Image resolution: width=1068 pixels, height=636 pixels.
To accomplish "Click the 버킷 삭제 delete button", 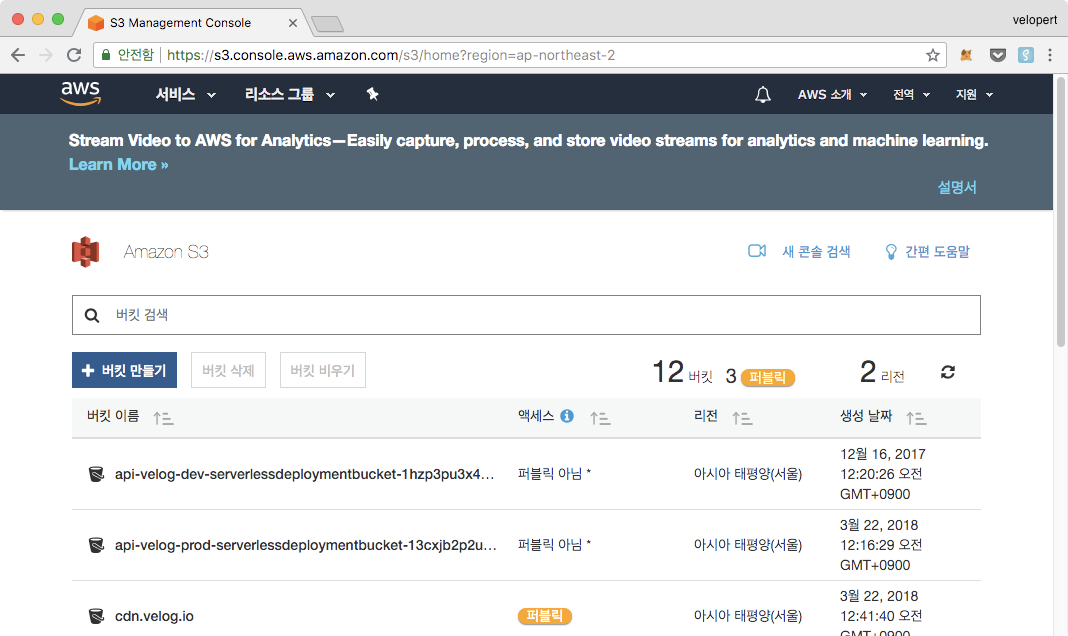I will pyautogui.click(x=228, y=370).
